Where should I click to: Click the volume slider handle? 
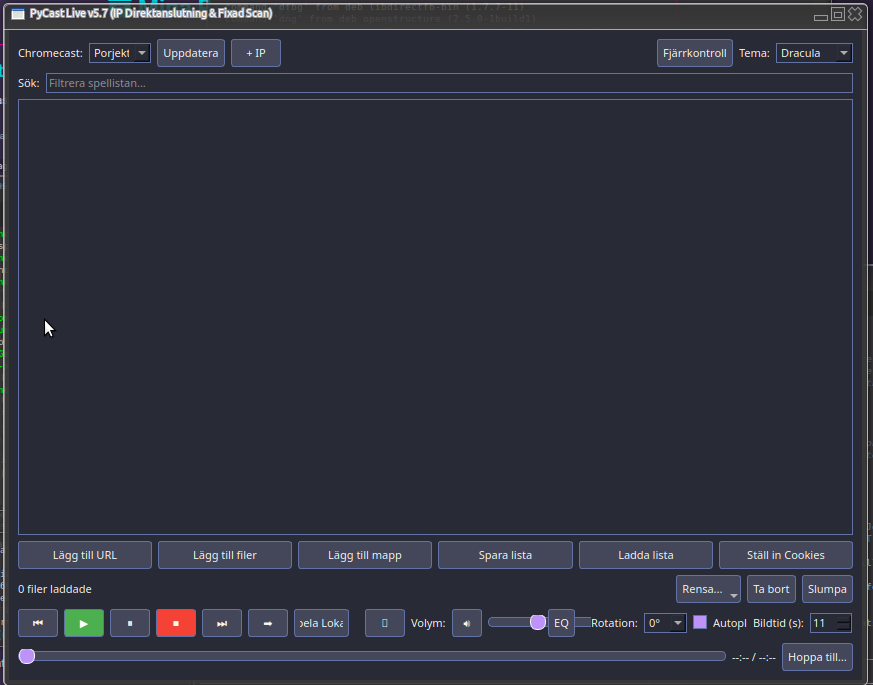(x=538, y=622)
